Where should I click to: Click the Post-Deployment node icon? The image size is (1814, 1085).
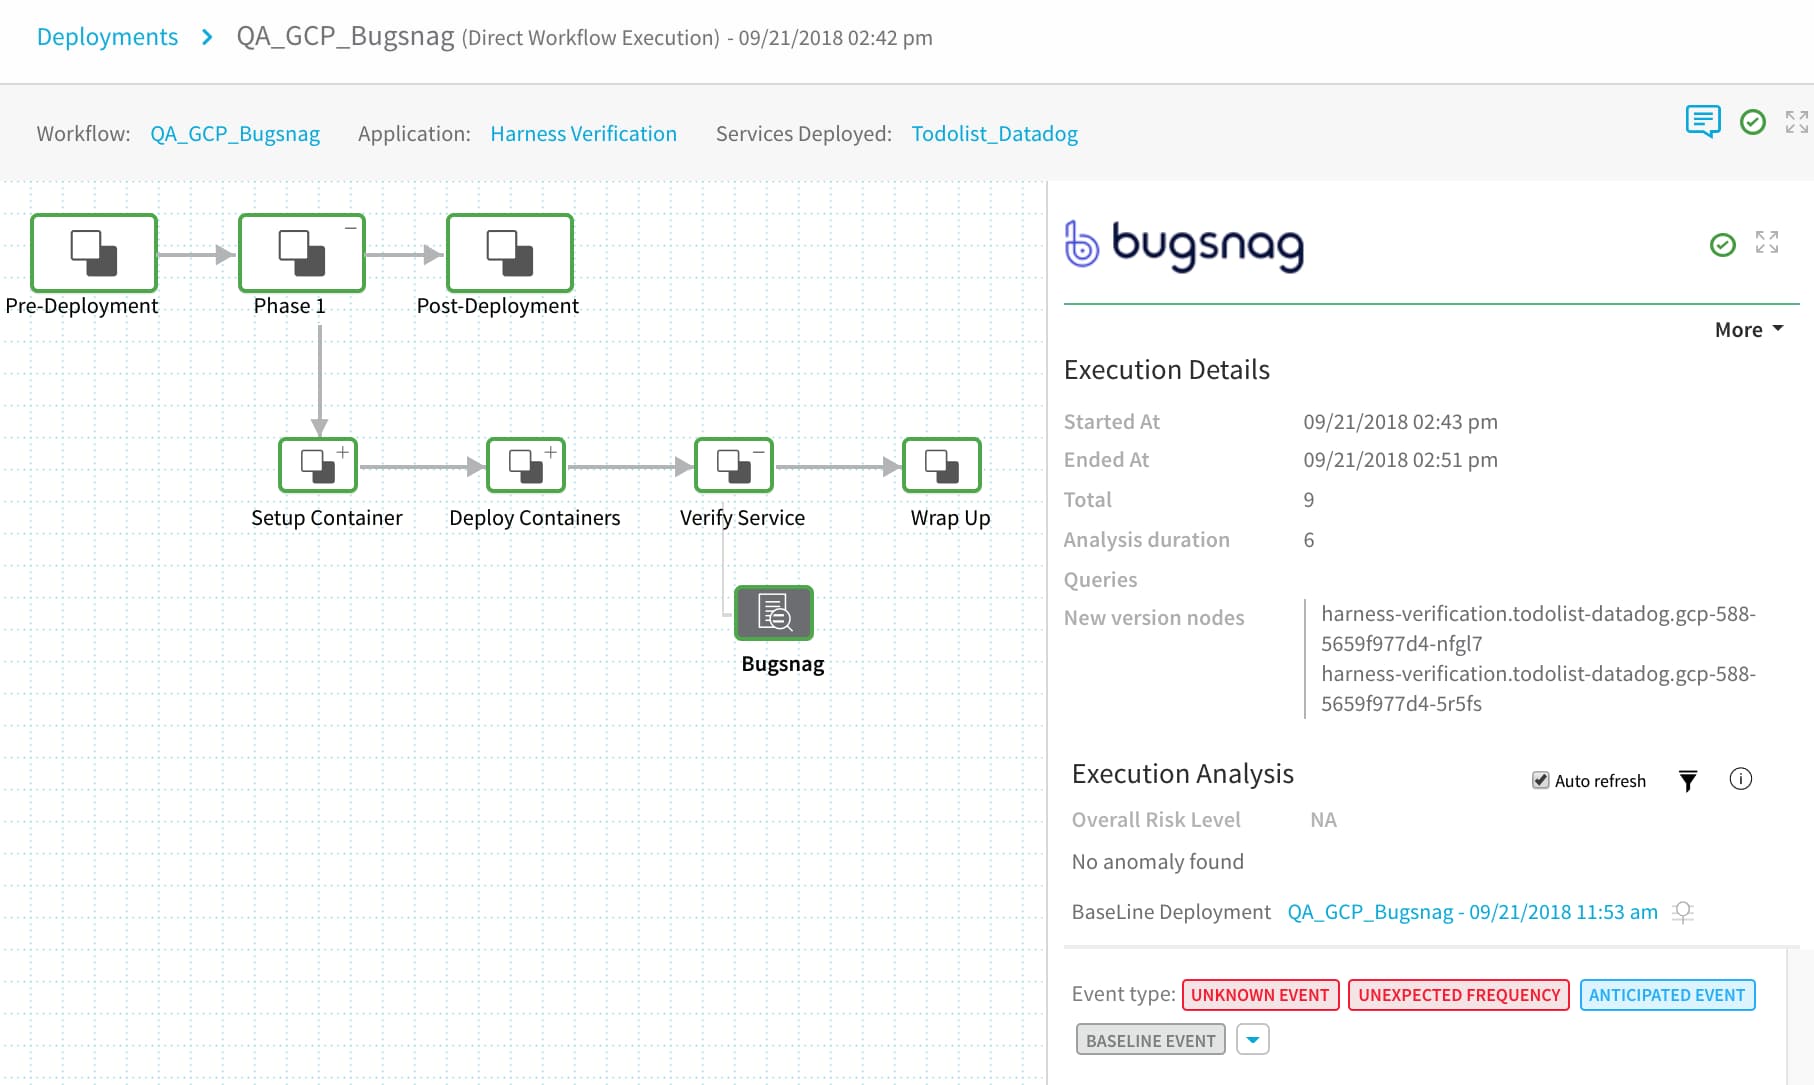pos(510,253)
